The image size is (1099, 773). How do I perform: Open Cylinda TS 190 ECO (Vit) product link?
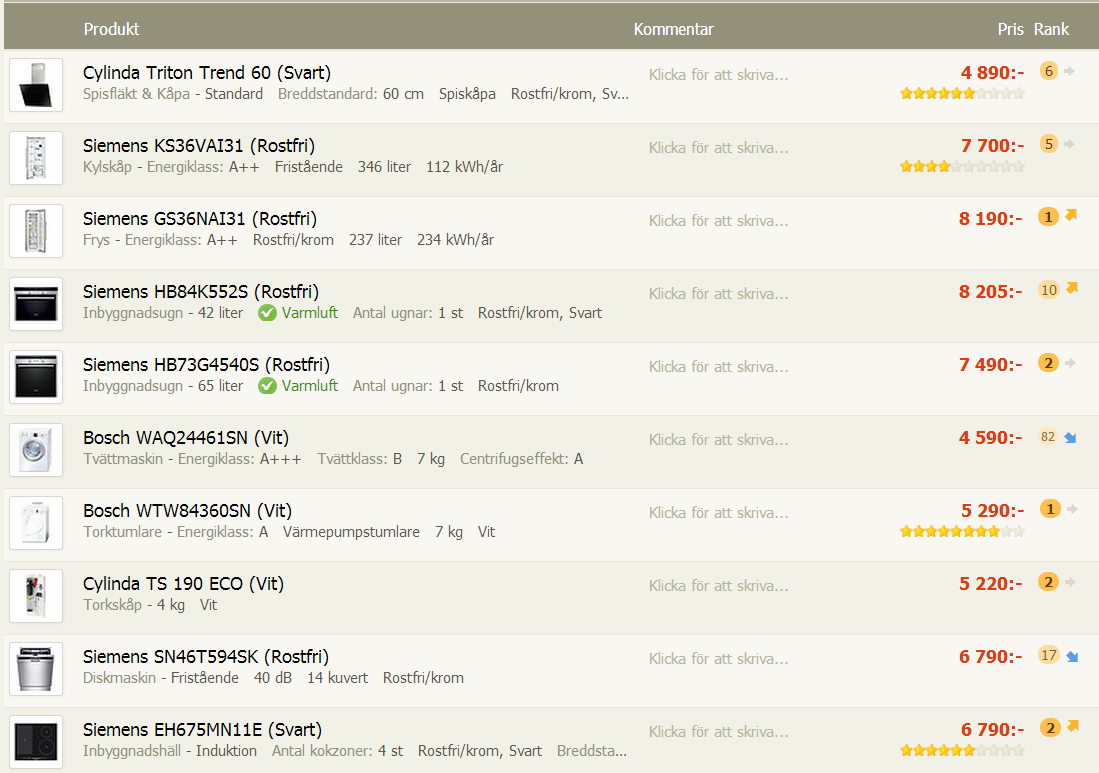[x=184, y=583]
